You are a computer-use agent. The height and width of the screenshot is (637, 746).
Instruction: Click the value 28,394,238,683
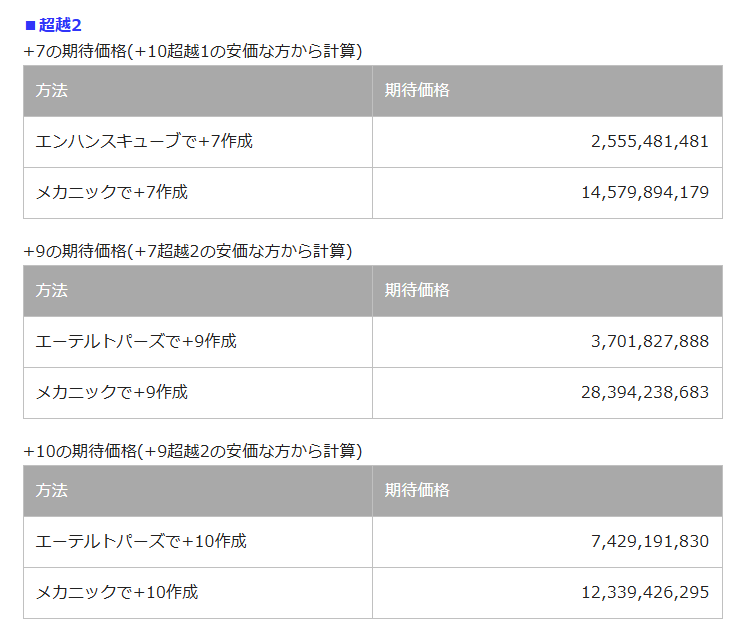coord(644,392)
